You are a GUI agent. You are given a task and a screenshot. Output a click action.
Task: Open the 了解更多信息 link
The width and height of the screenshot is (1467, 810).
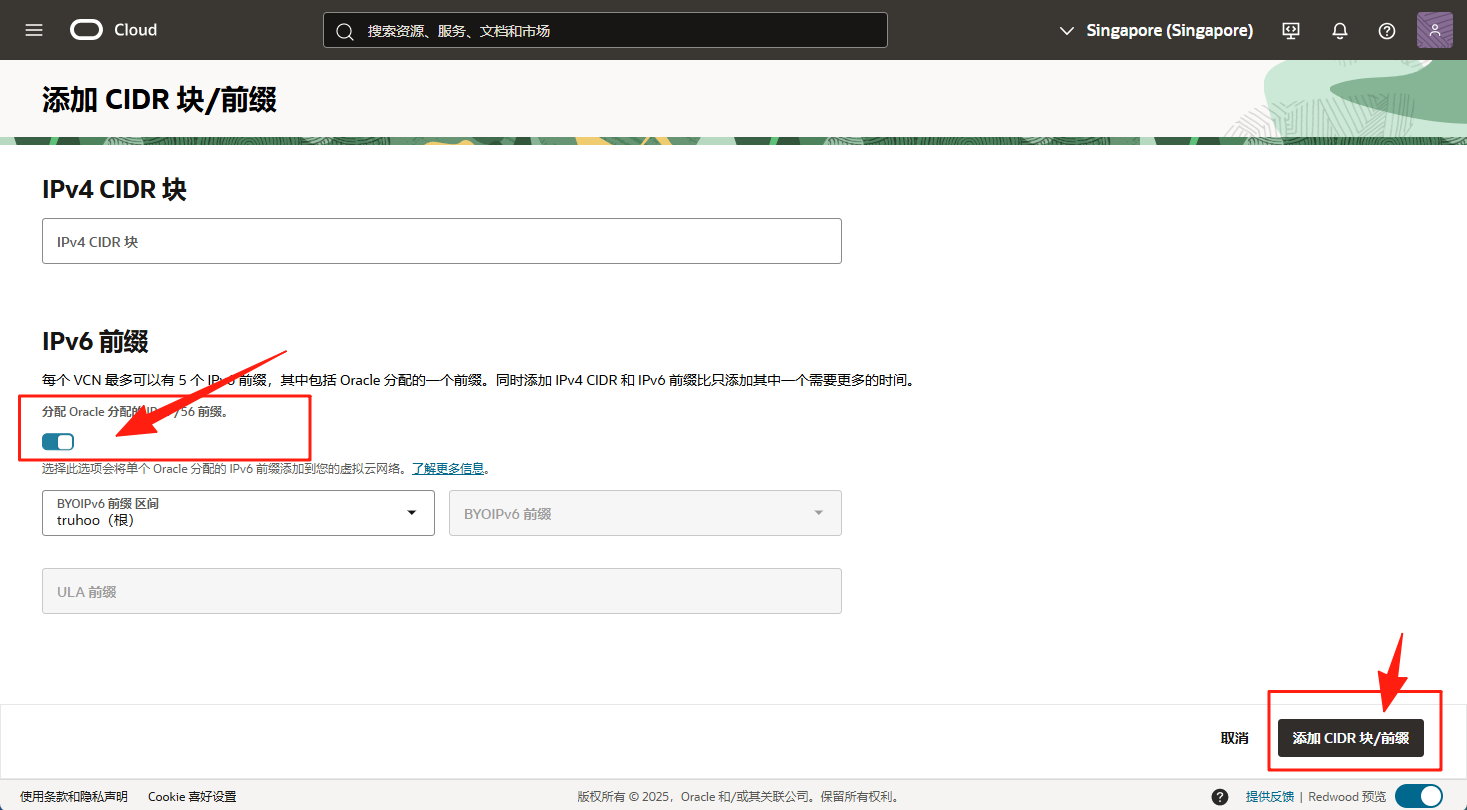coord(449,468)
